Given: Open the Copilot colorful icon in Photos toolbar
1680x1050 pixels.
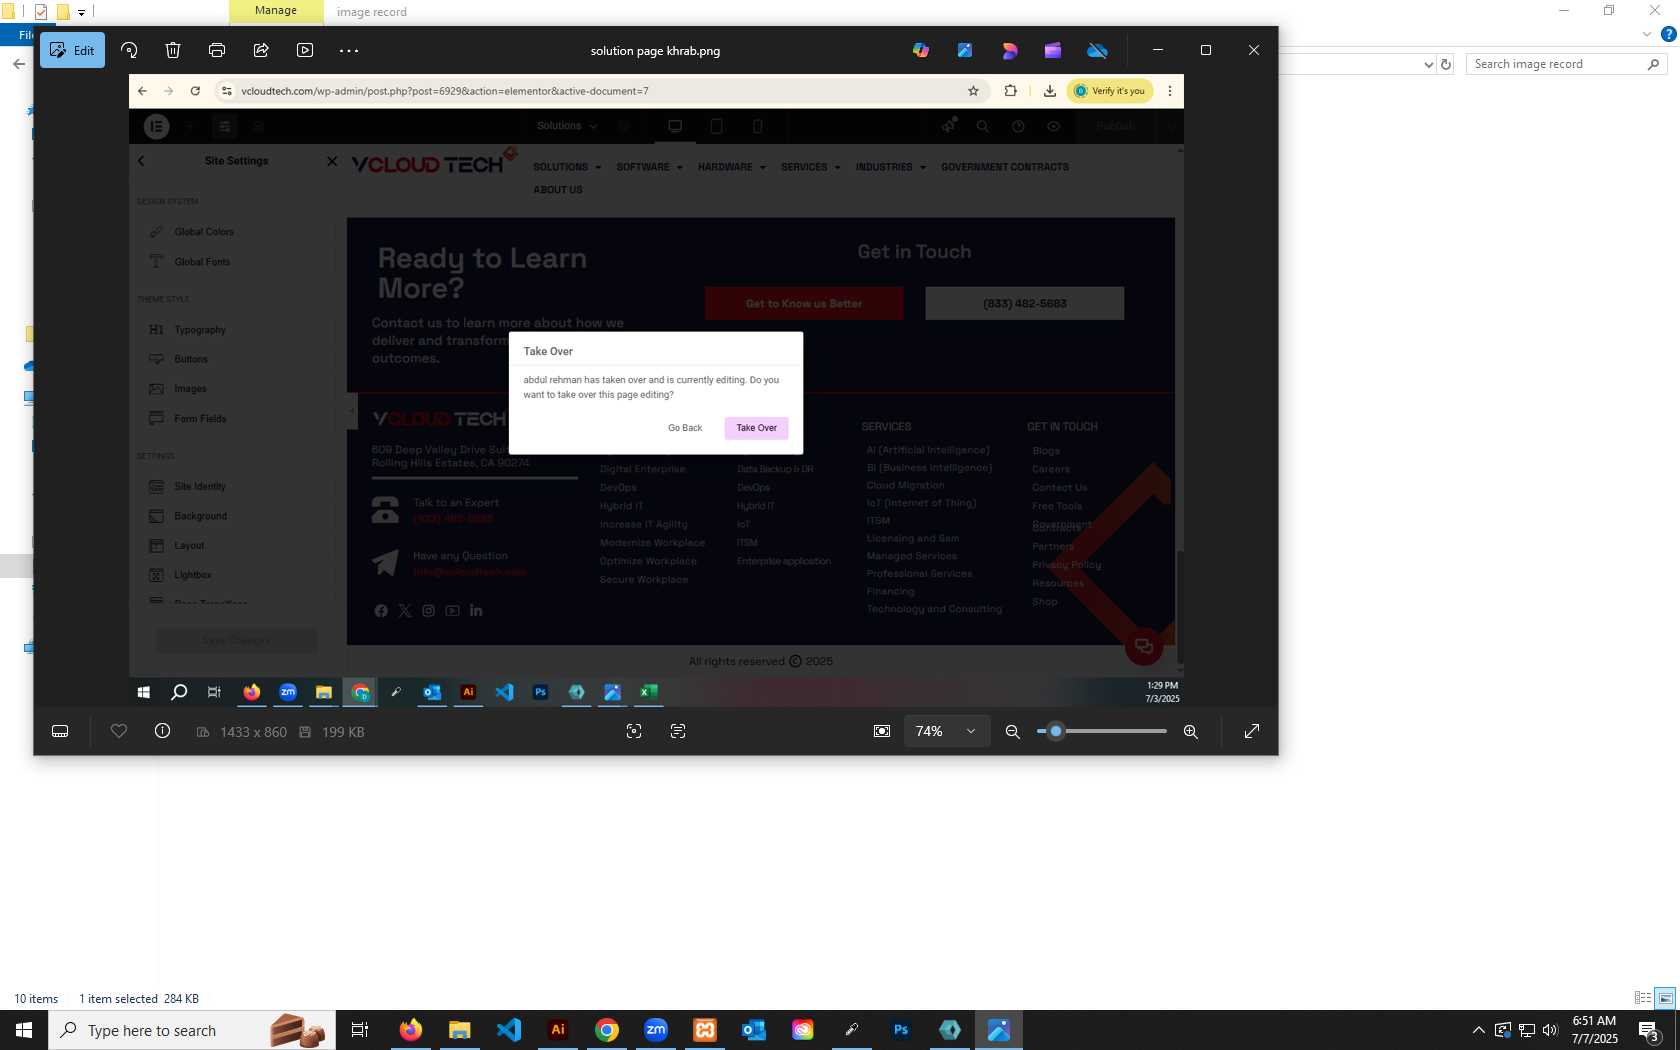Looking at the screenshot, I should point(921,50).
